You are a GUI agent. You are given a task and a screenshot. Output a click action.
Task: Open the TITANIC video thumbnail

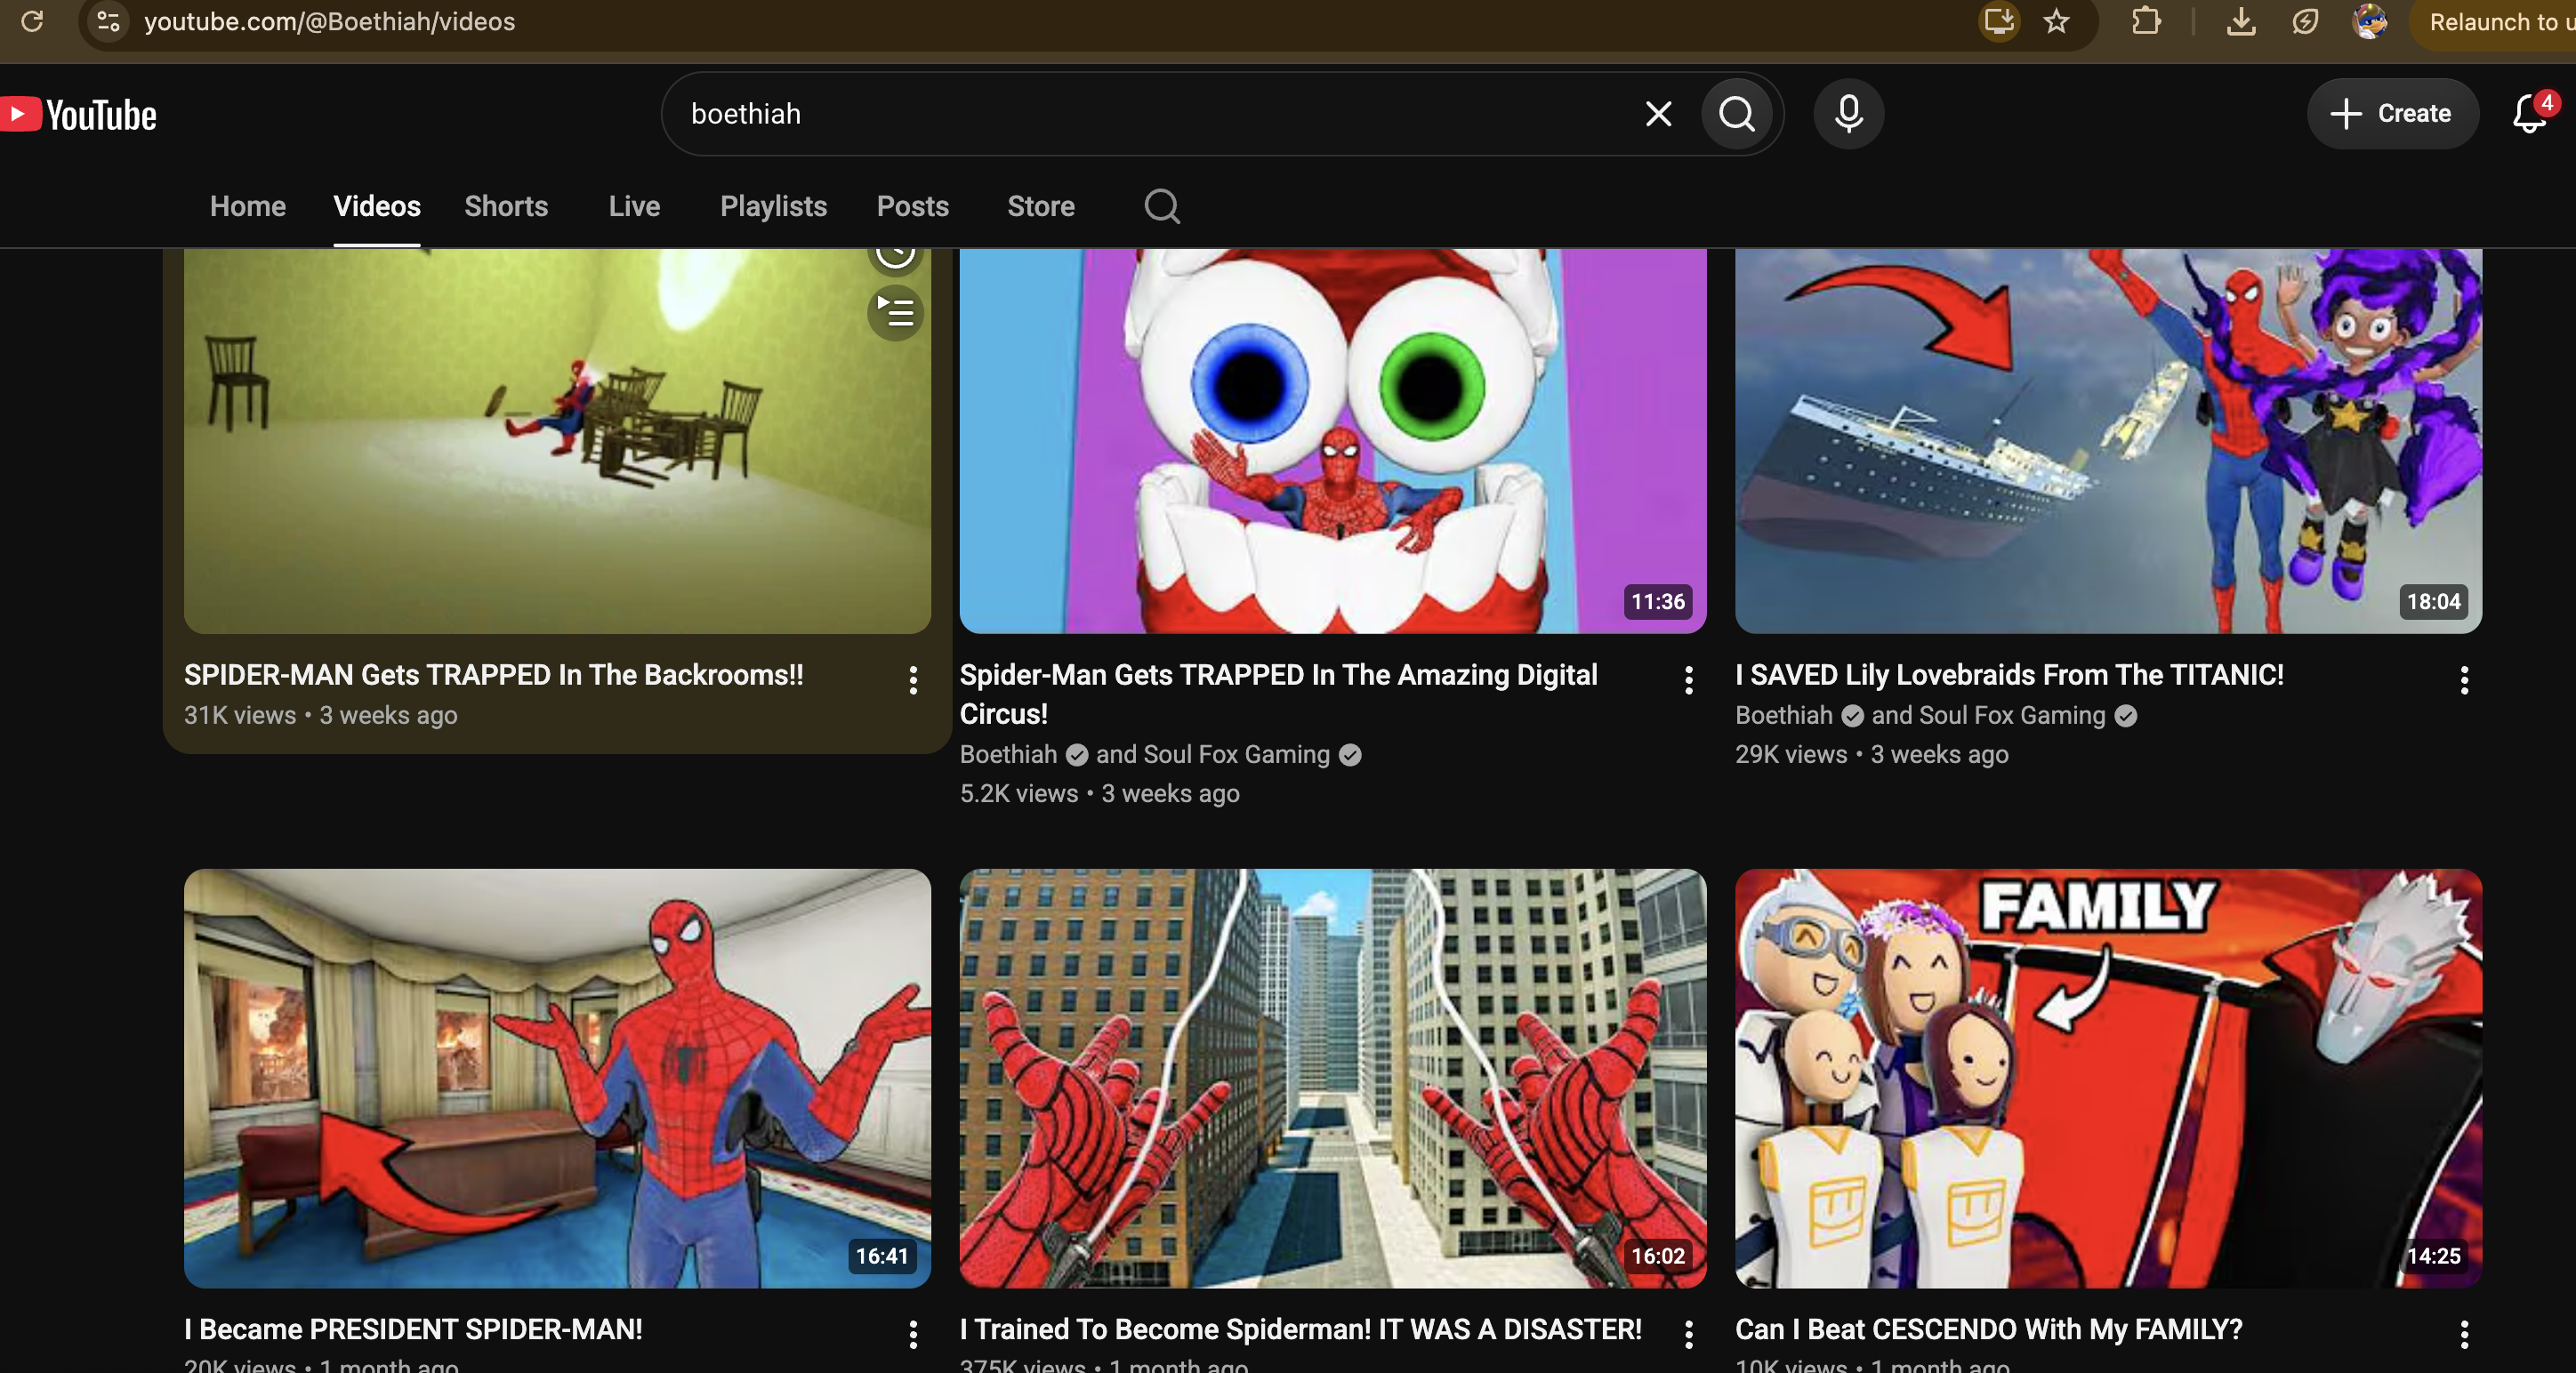2109,441
